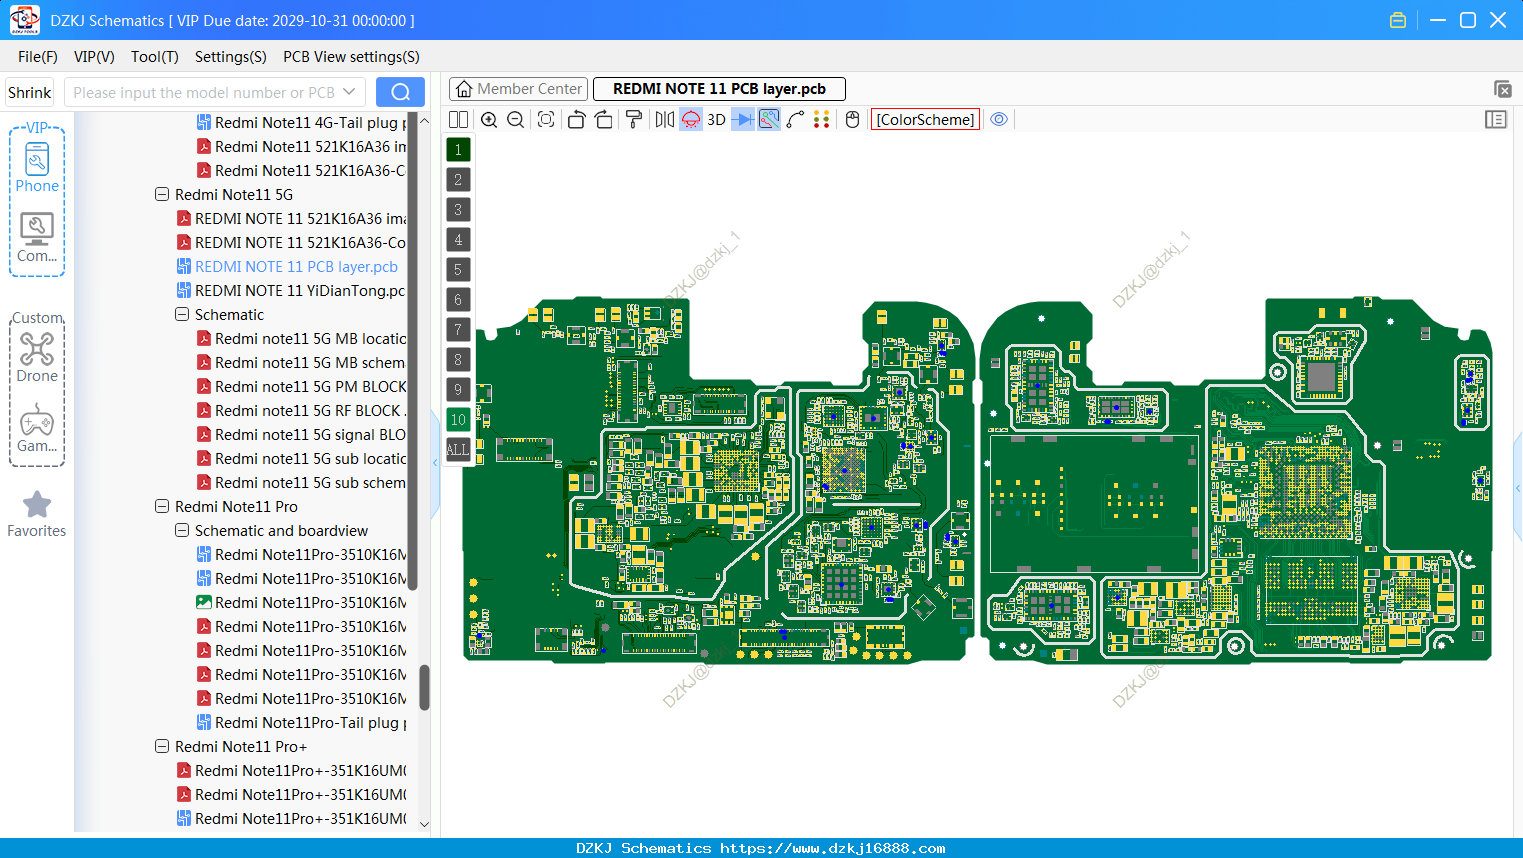Zoom out of the PCB view
The image size is (1523, 858).
pyautogui.click(x=516, y=119)
